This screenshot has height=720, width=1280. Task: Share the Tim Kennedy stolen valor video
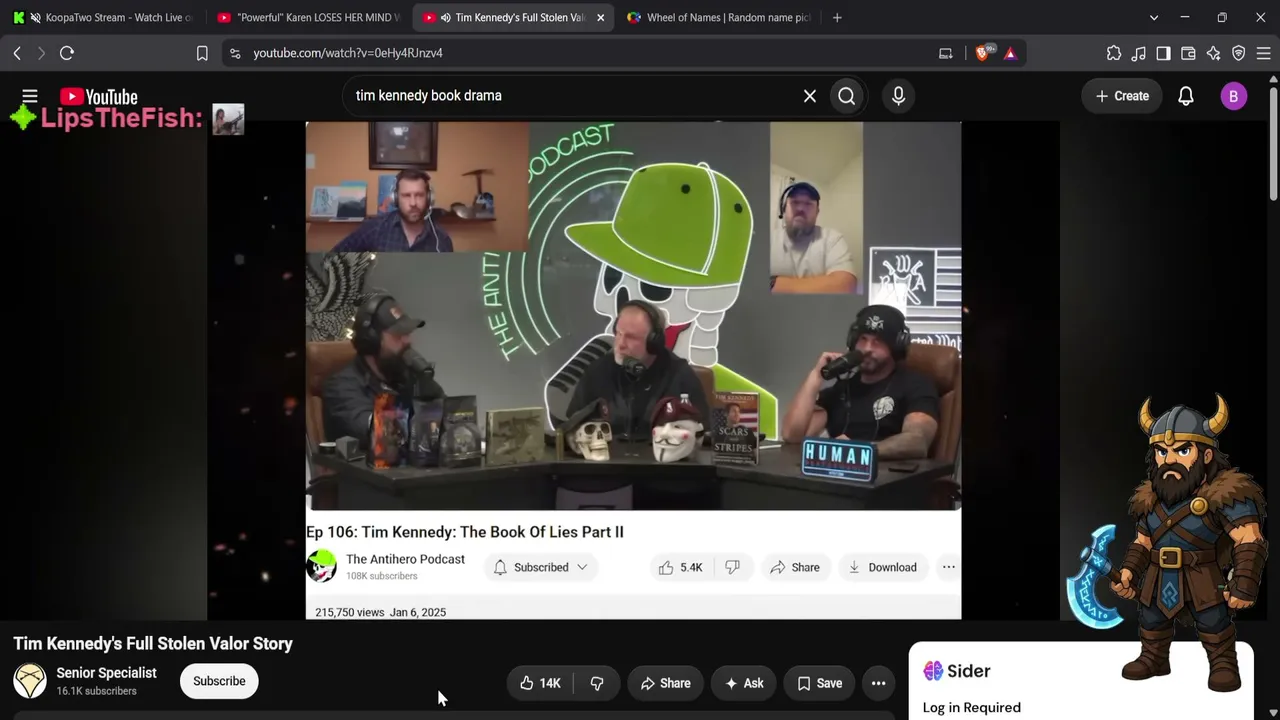[x=665, y=683]
